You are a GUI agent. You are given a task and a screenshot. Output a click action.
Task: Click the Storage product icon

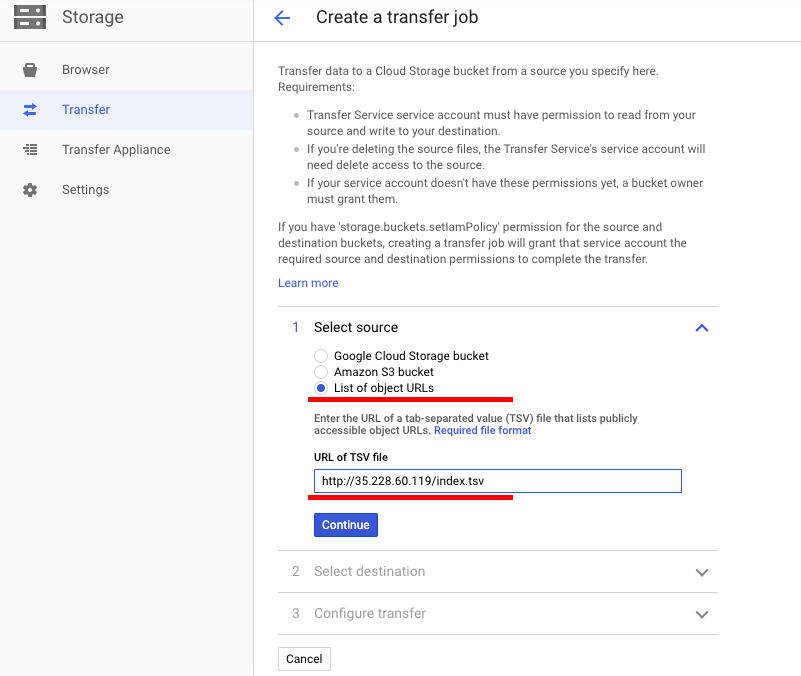point(29,17)
